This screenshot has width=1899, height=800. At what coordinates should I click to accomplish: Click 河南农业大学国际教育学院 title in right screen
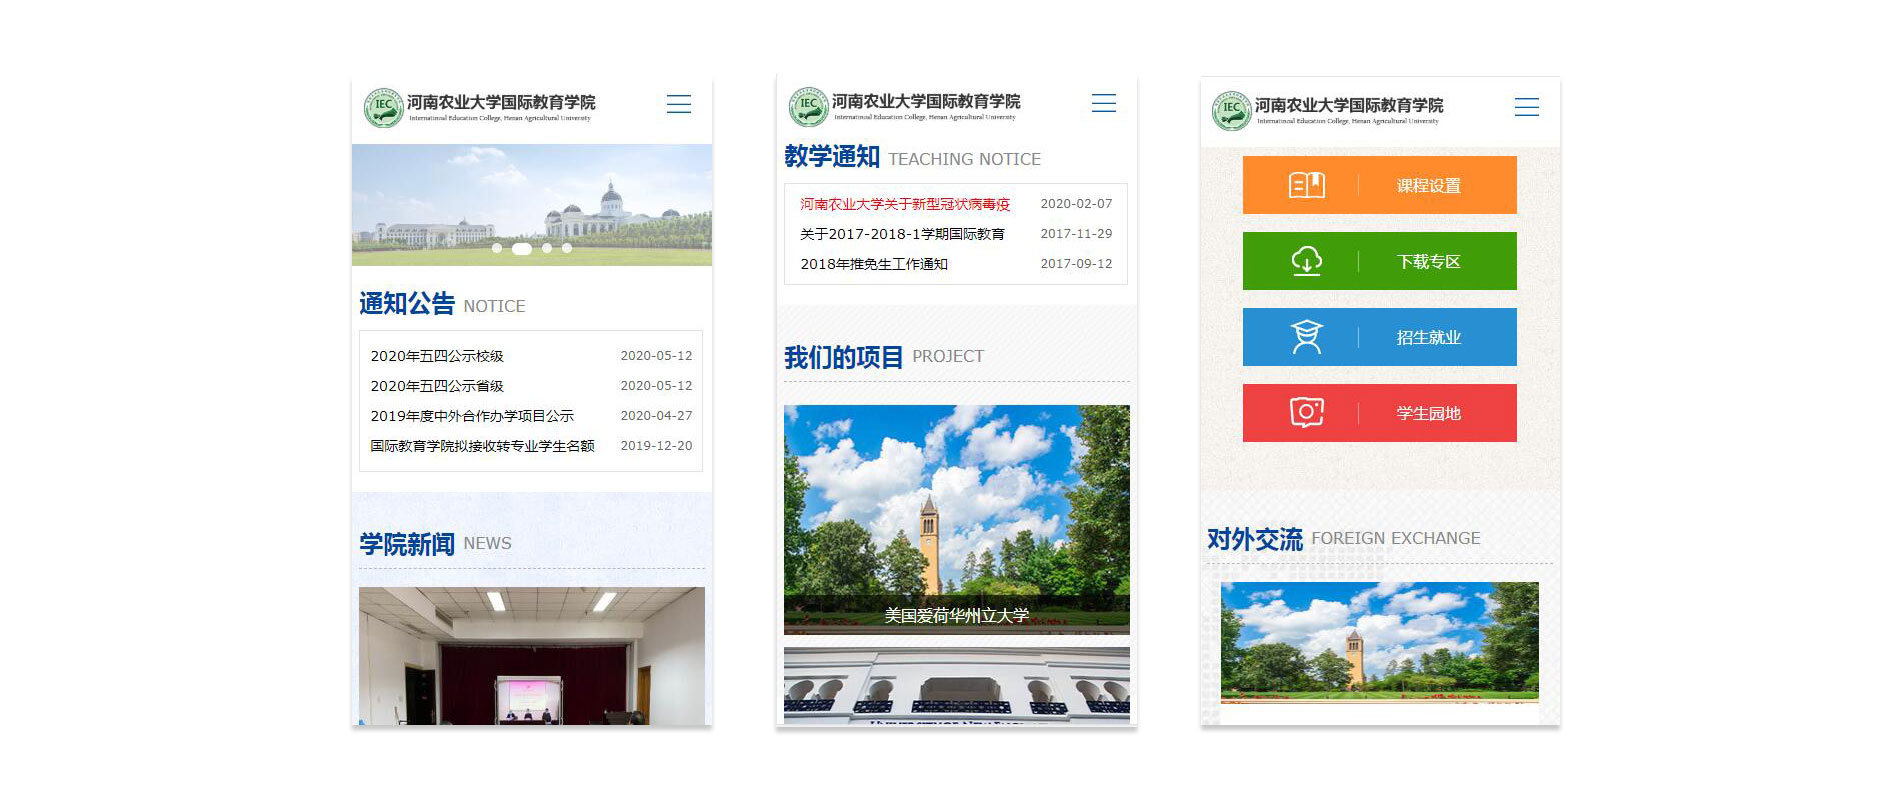(x=1349, y=105)
